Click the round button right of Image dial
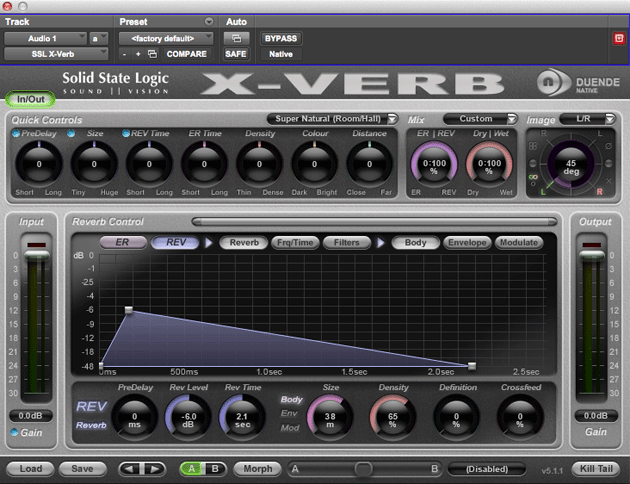 coord(608,163)
